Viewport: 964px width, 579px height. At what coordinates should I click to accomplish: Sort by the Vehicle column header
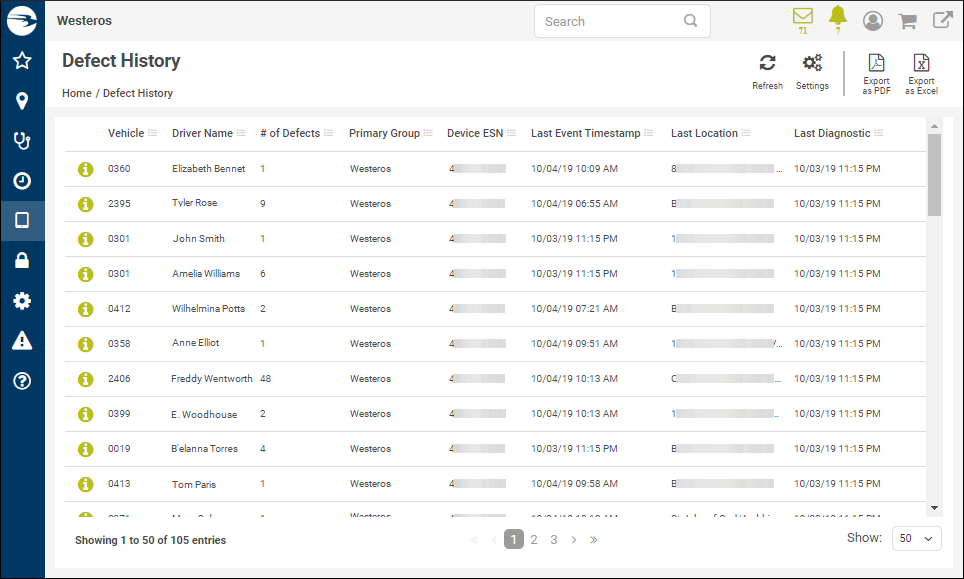pos(126,133)
